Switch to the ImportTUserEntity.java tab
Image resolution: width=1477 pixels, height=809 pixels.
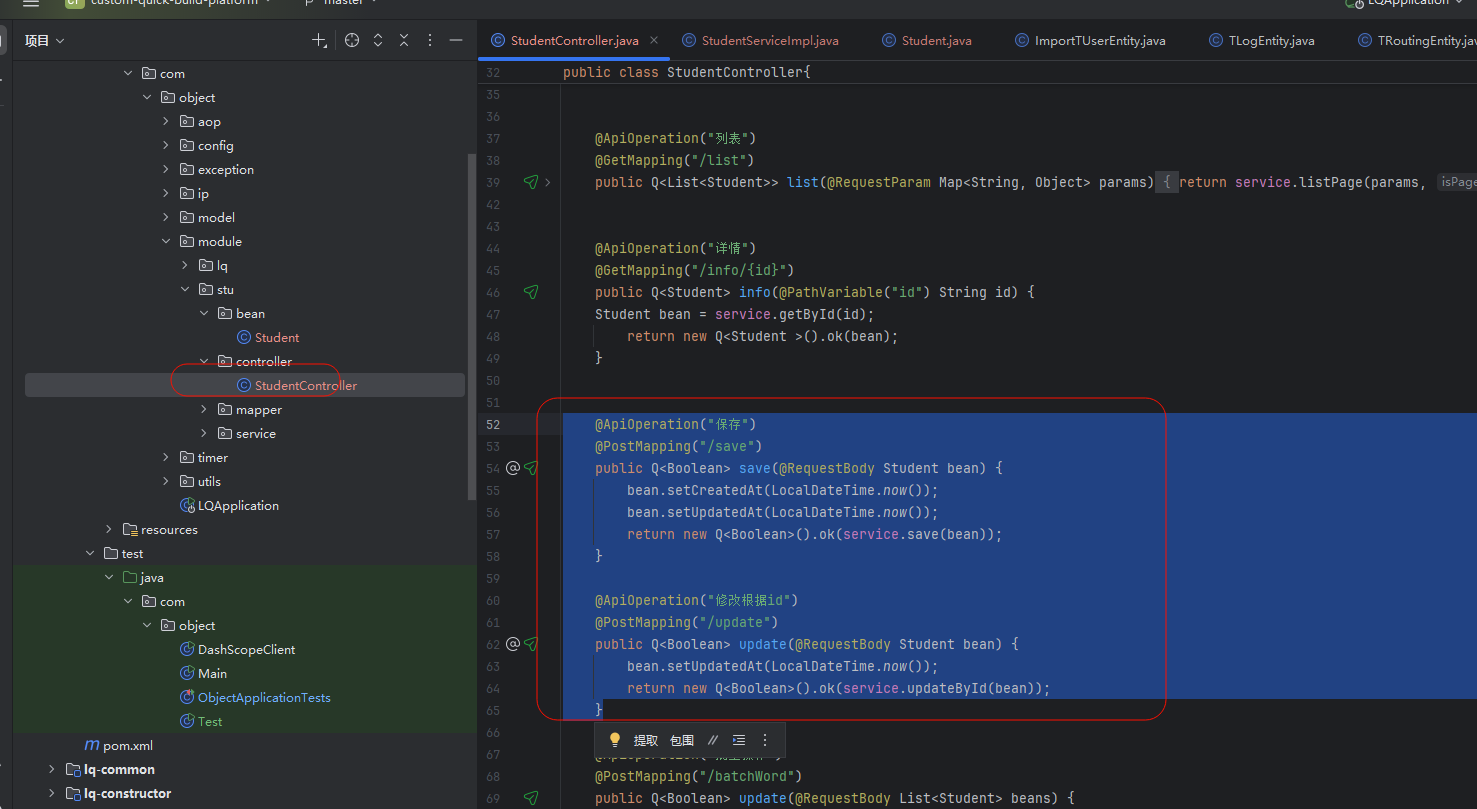point(1099,41)
